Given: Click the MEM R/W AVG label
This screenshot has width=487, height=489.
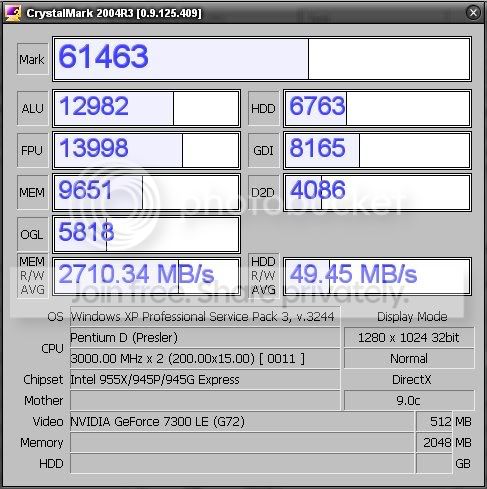Looking at the screenshot, I should tap(32, 276).
